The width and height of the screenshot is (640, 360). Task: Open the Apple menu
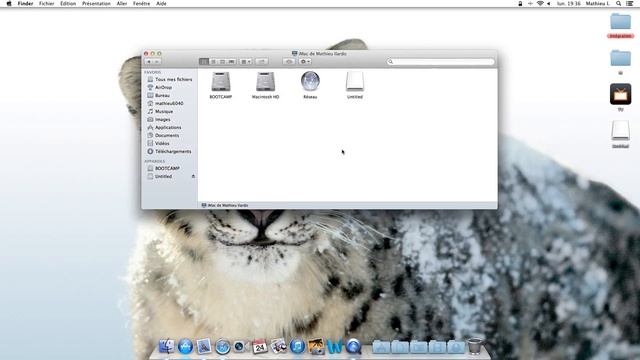pos(9,3)
